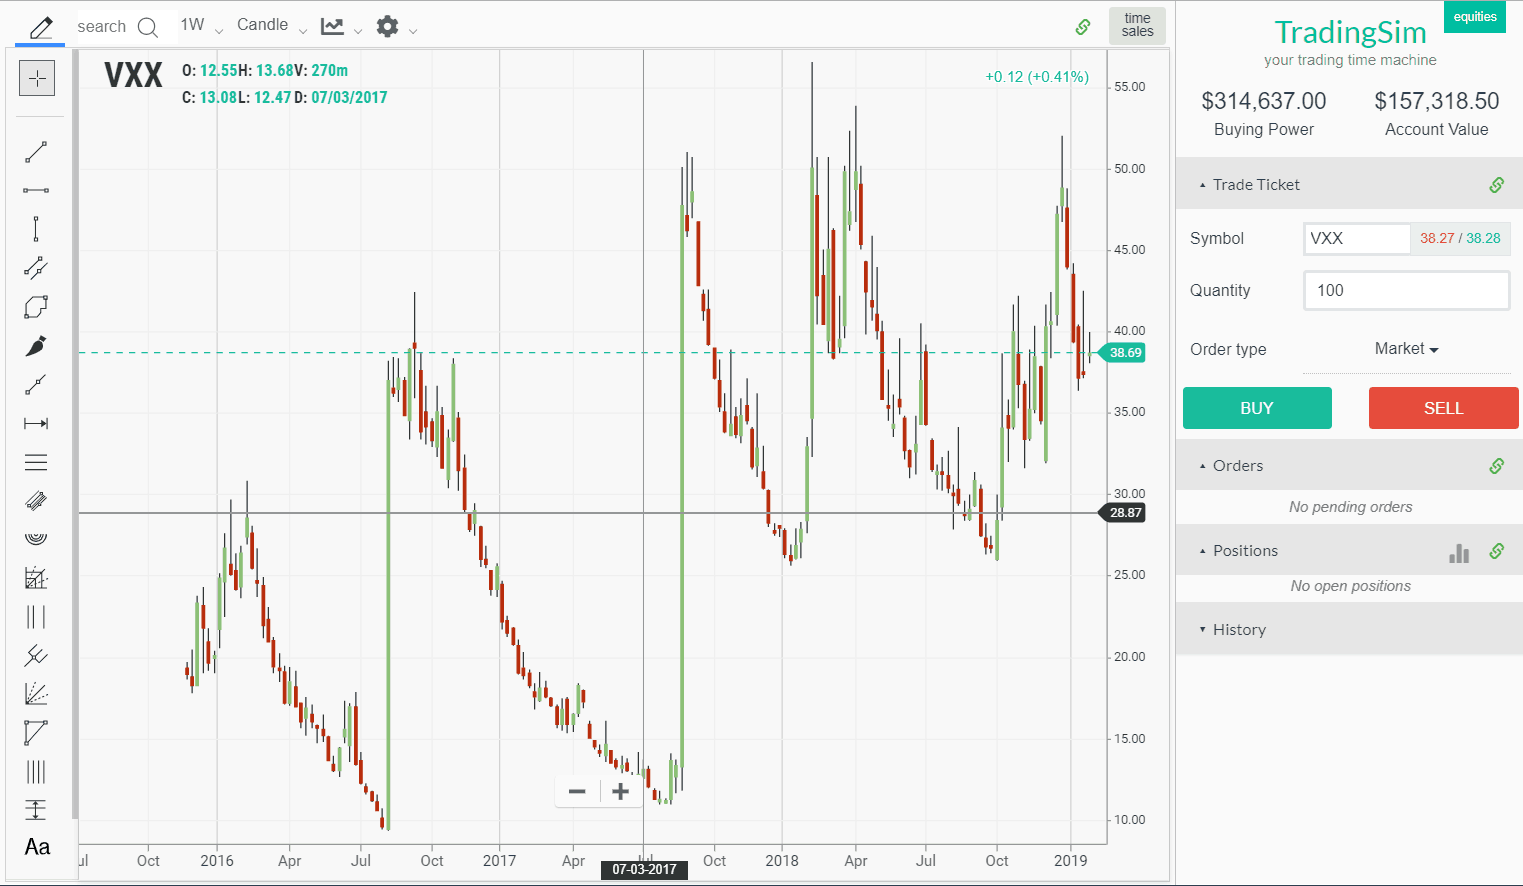
Task: Select the brush drawing tool
Action: coord(37,346)
